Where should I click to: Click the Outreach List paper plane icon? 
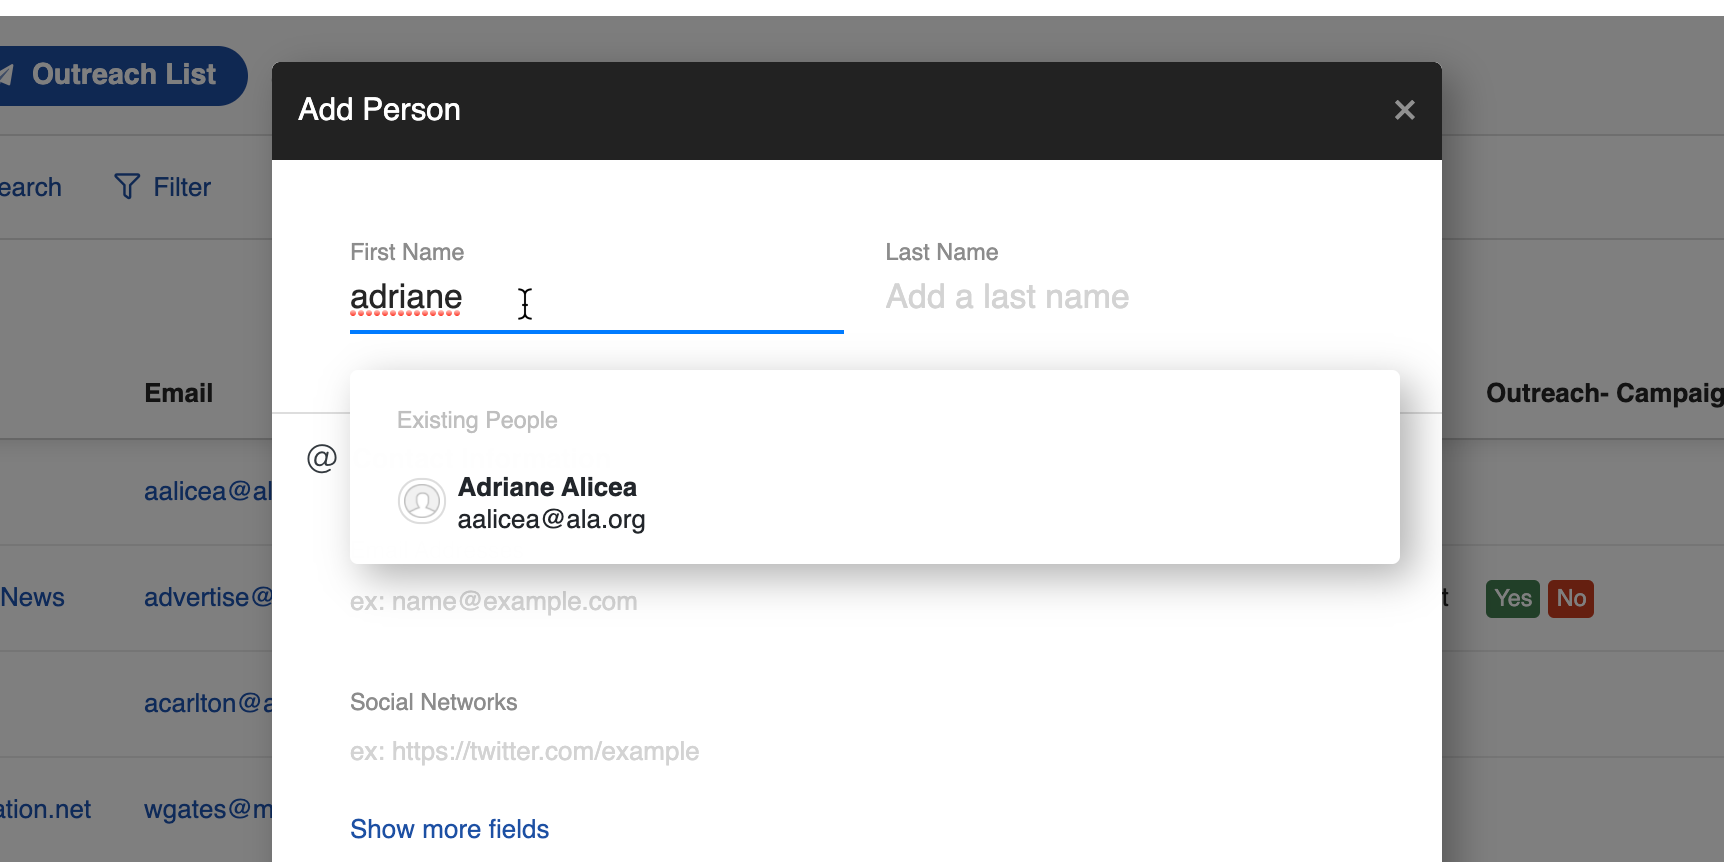pyautogui.click(x=6, y=75)
